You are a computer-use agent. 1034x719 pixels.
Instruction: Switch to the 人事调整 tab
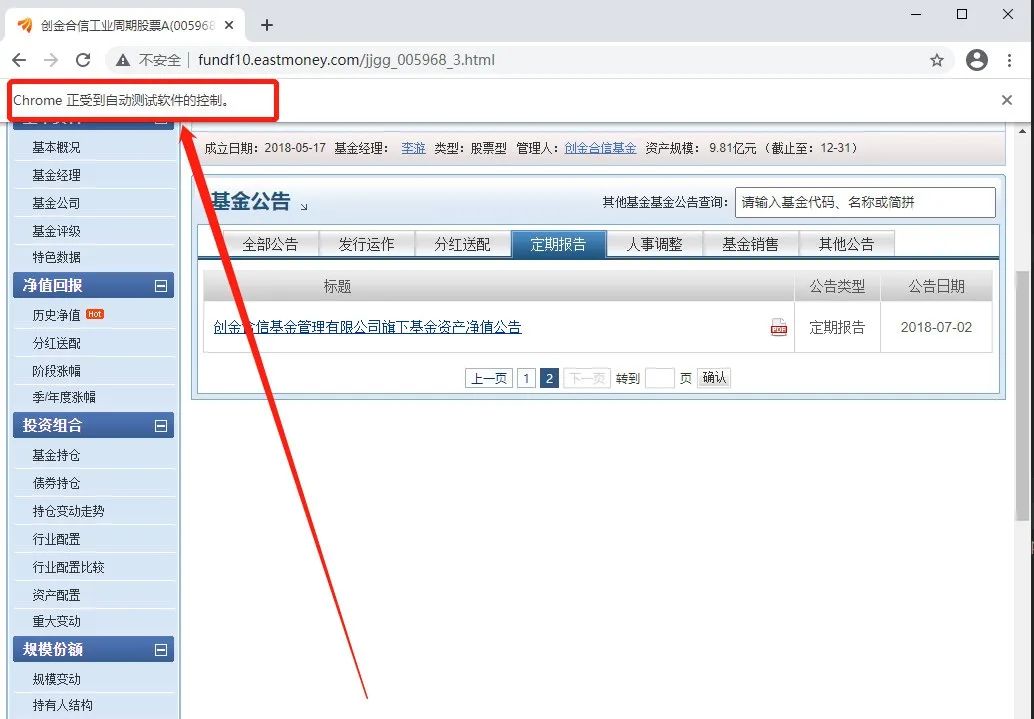click(x=655, y=243)
